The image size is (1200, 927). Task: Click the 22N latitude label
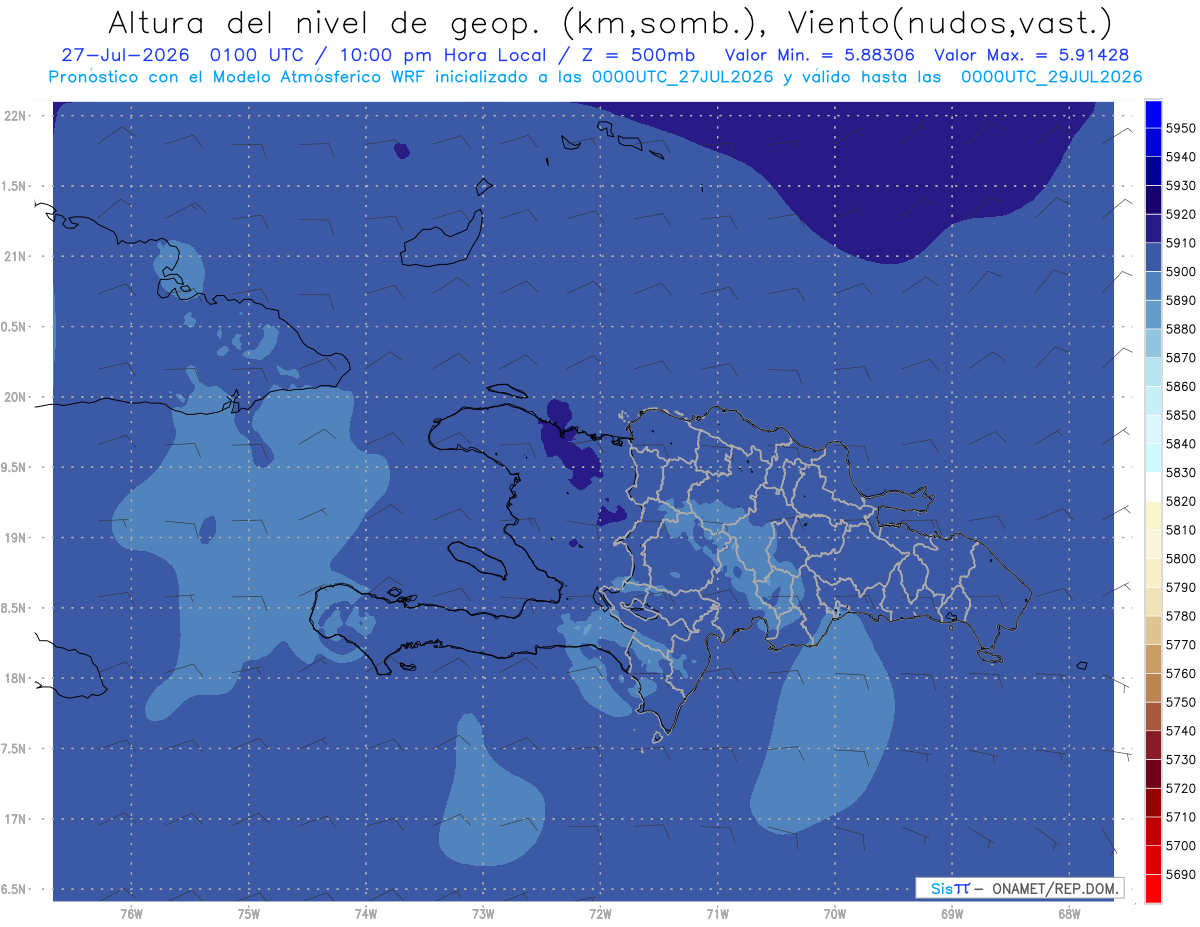(x=16, y=115)
